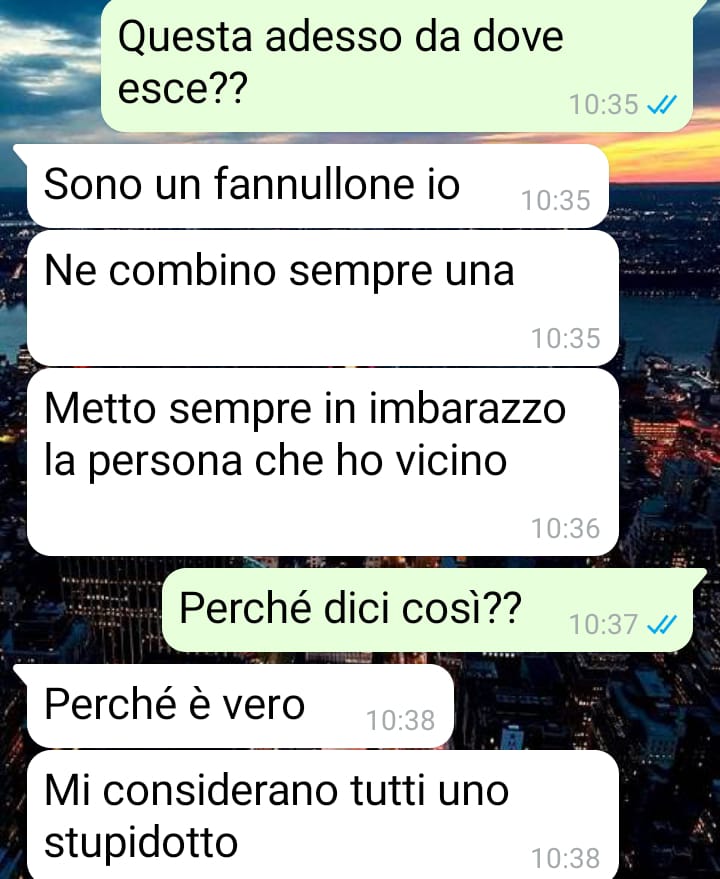Click the 10:36 timestamp
Image resolution: width=720 pixels, height=879 pixels.
point(565,529)
